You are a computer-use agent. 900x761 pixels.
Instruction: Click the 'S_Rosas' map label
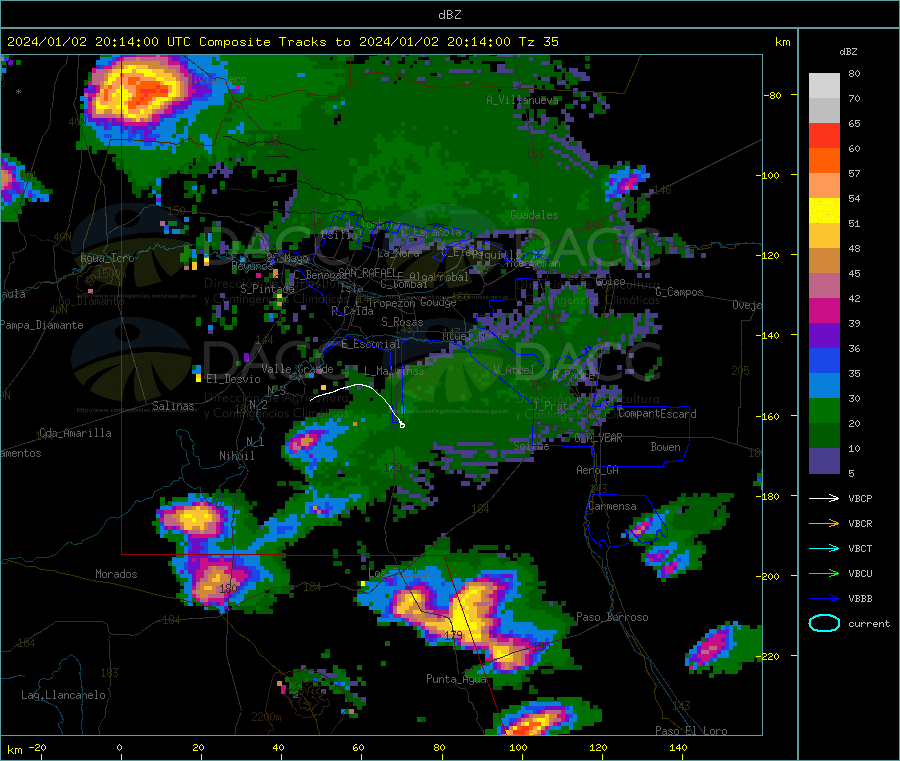(402, 322)
